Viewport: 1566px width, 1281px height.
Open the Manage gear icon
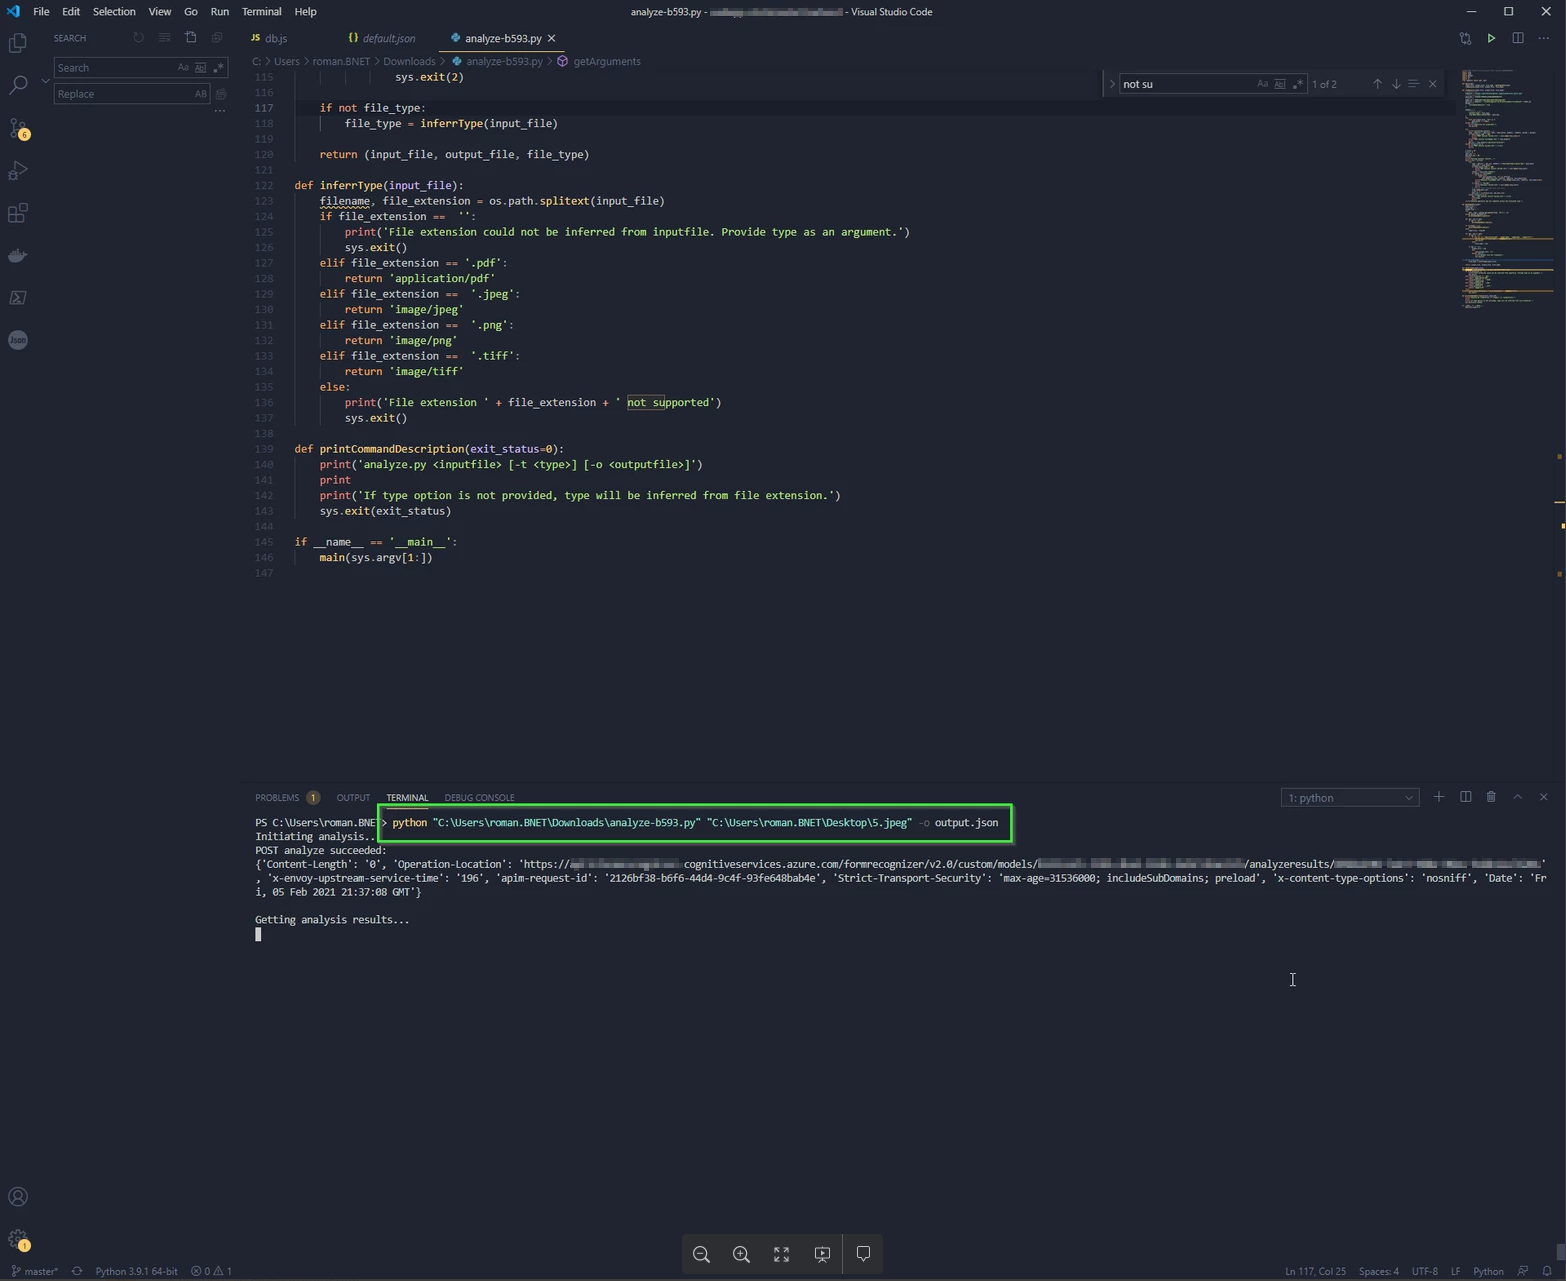click(x=18, y=1239)
